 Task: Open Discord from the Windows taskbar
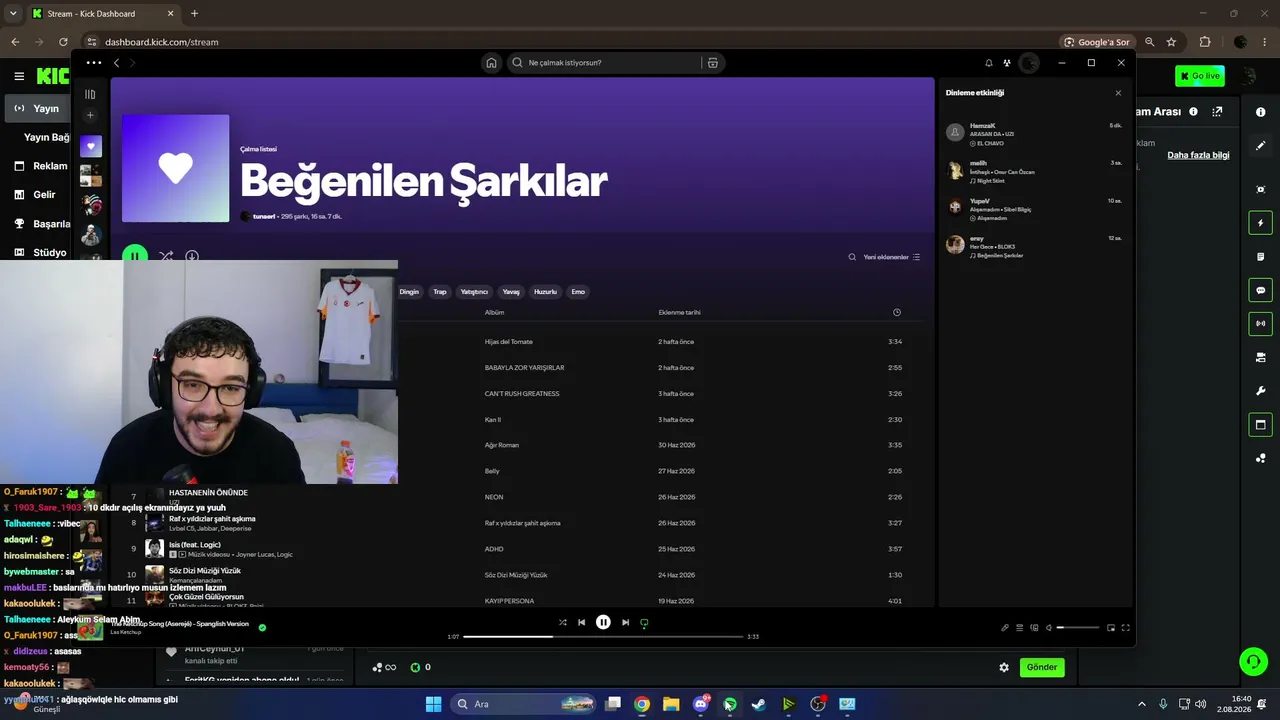coord(700,704)
